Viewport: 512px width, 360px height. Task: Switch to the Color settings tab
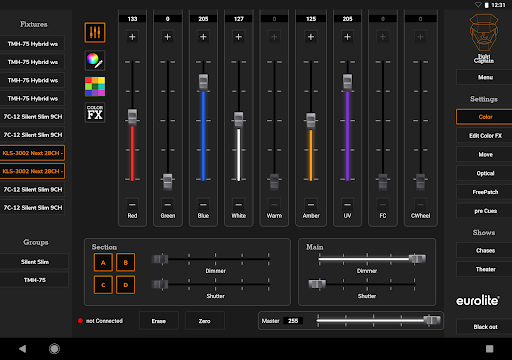485,117
